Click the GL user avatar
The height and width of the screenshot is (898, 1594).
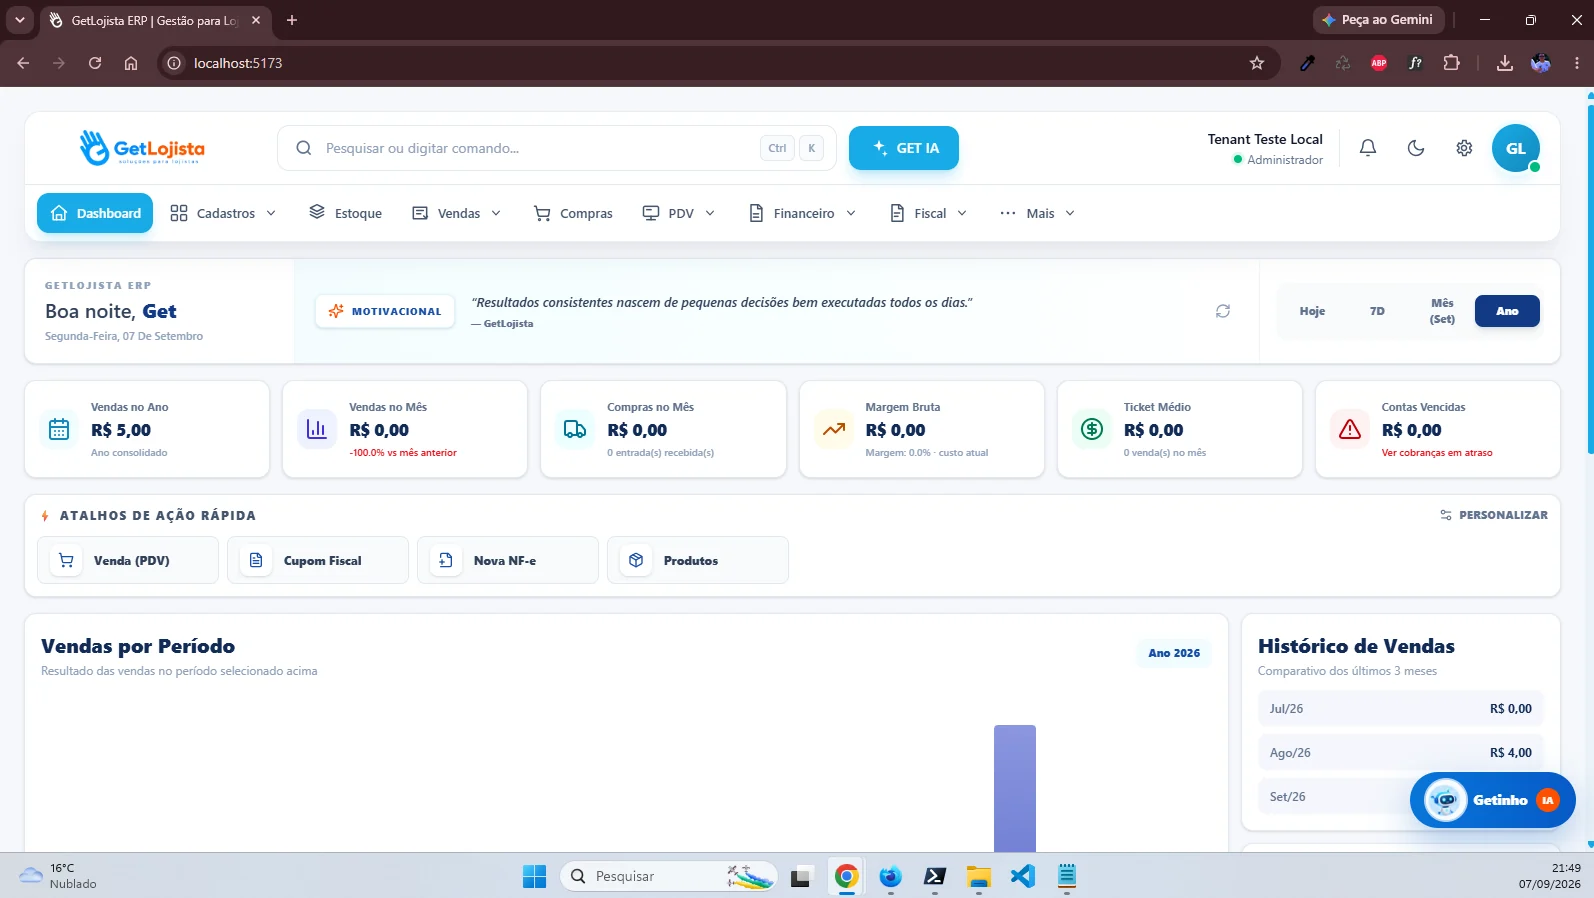[1516, 148]
